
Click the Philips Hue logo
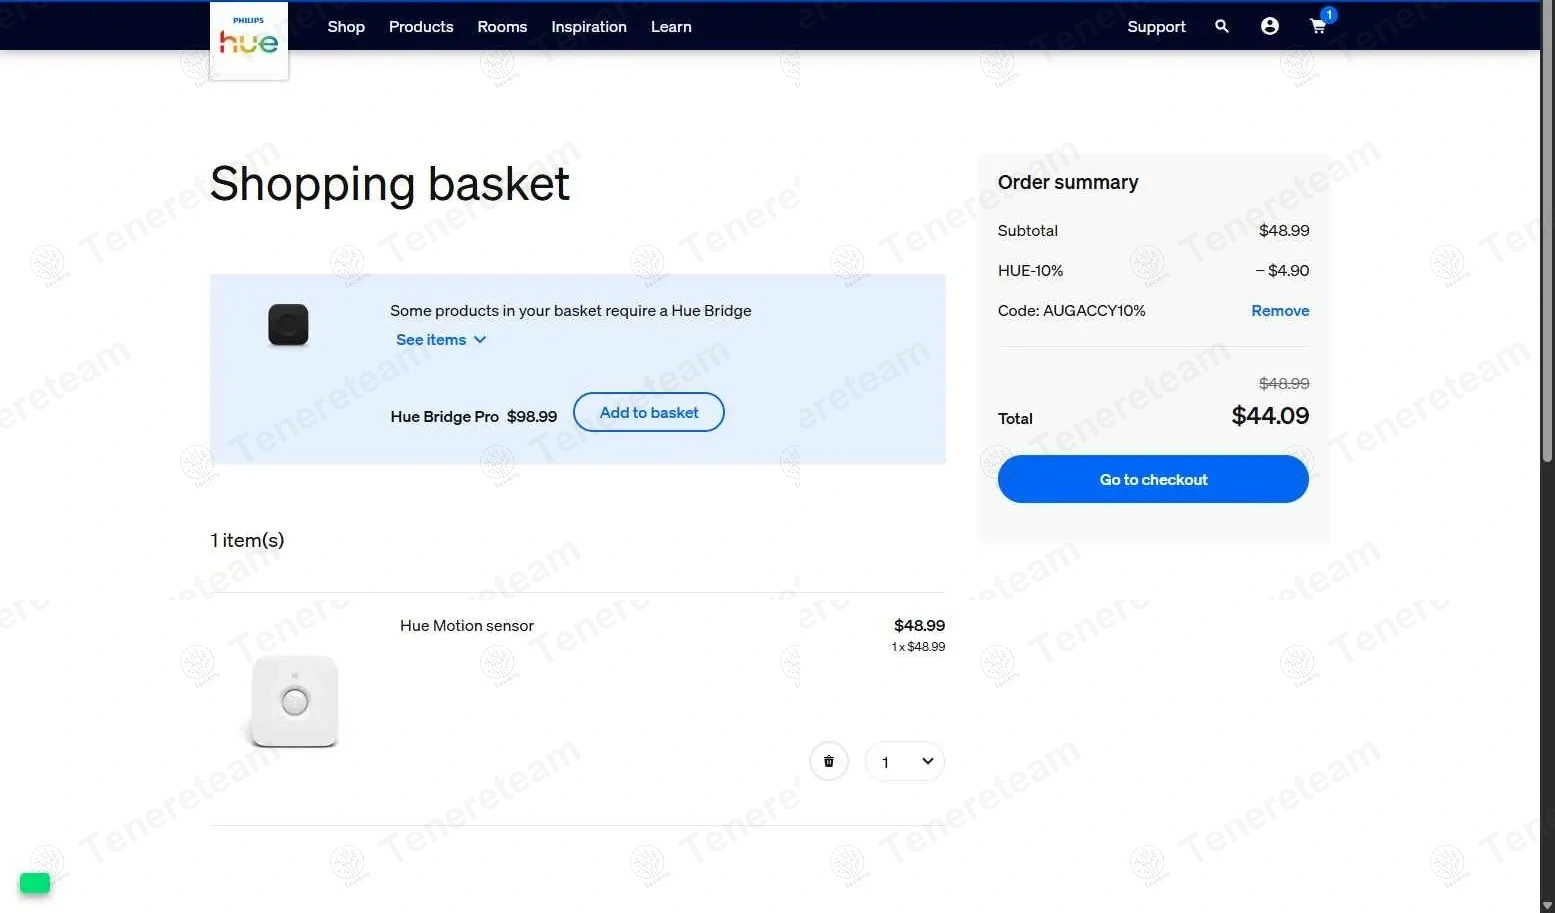[x=249, y=40]
